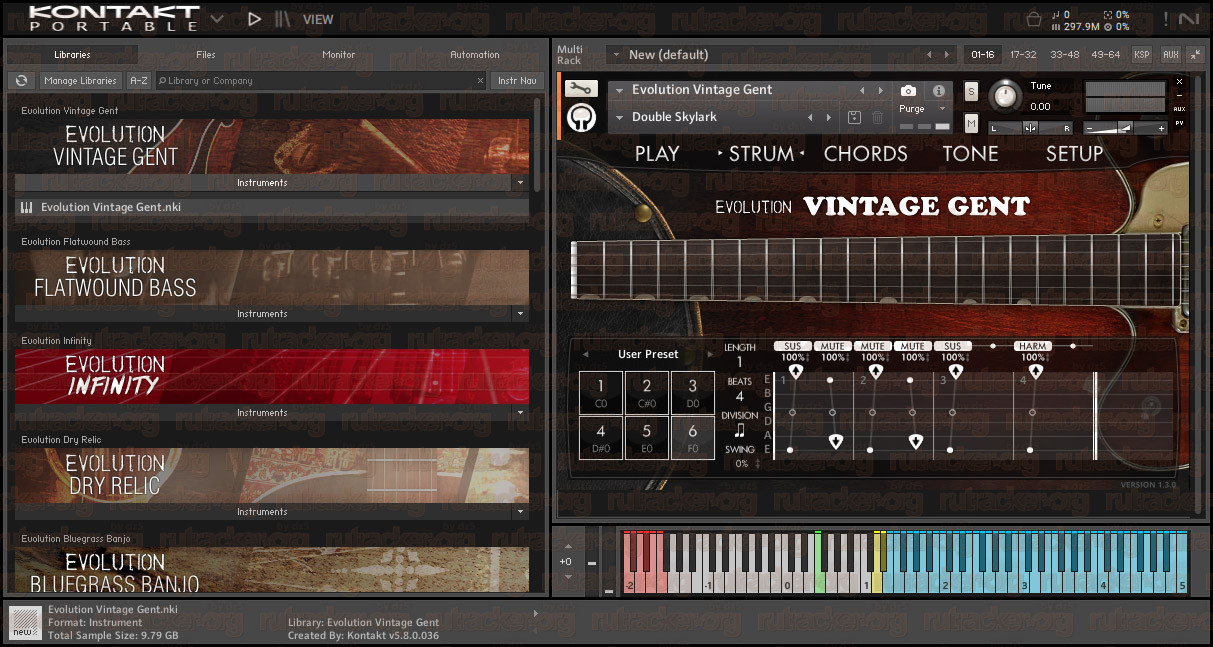This screenshot has height=647, width=1213.
Task: Toggle the AUX button in rack header
Action: coord(1170,55)
